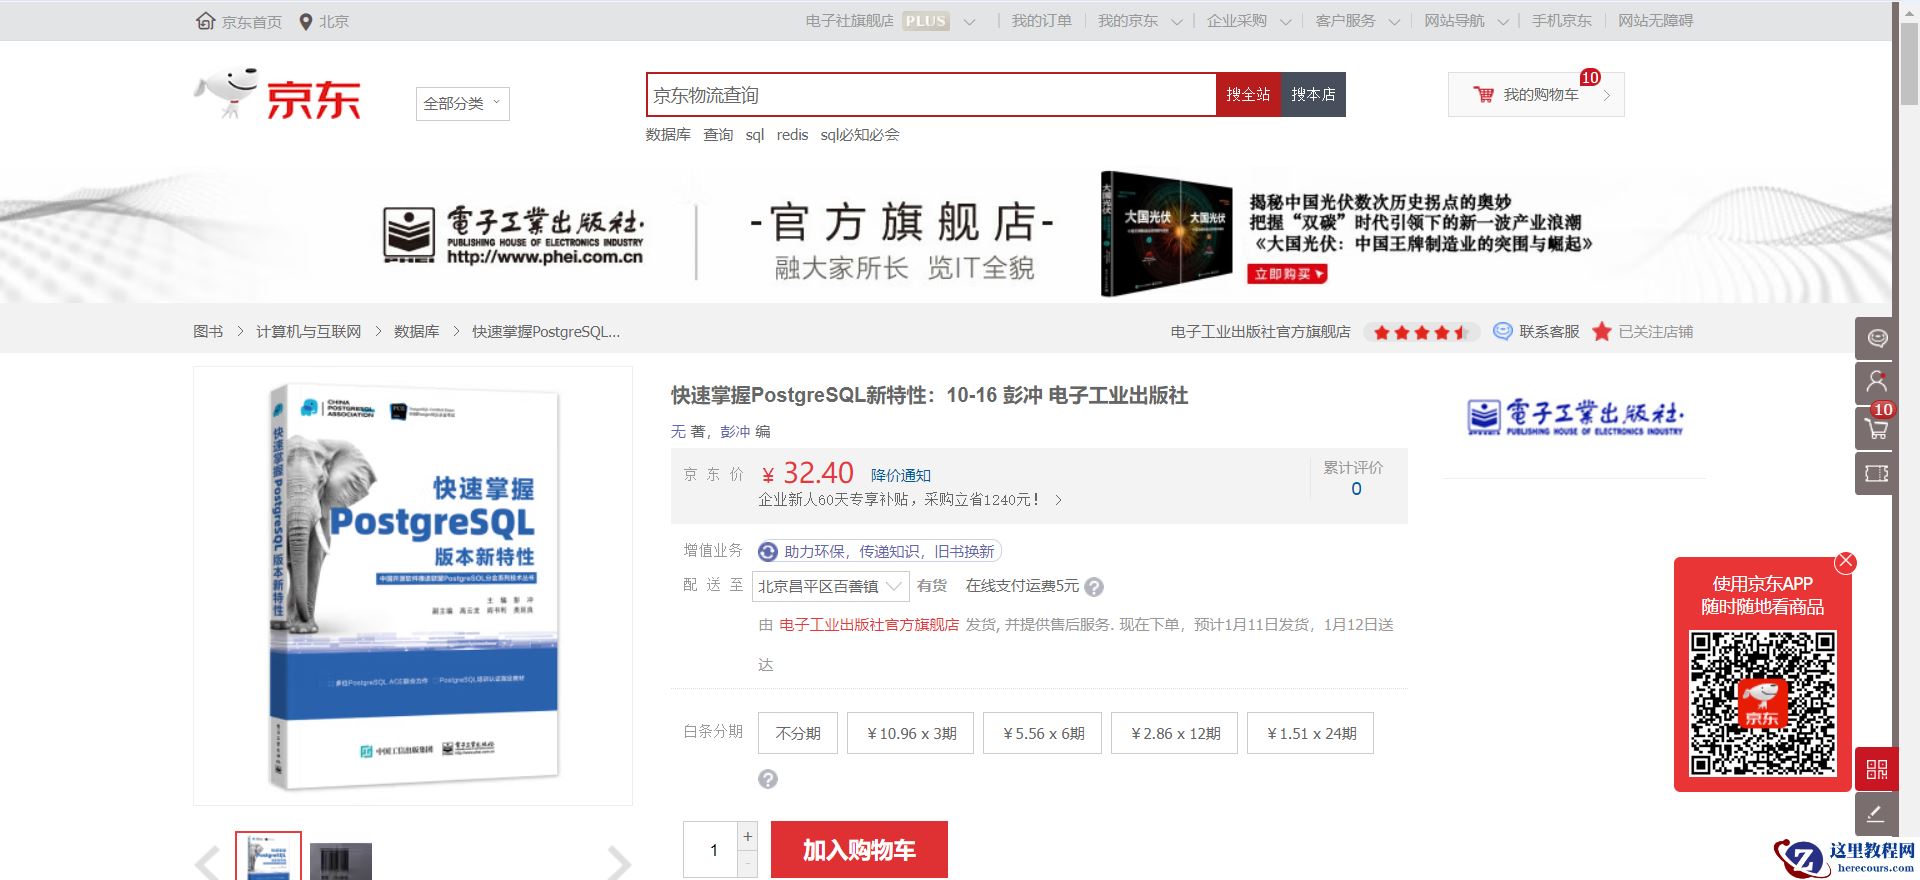The height and width of the screenshot is (880, 1920).
Task: Click the question mark help icon below installments
Action: 767,779
